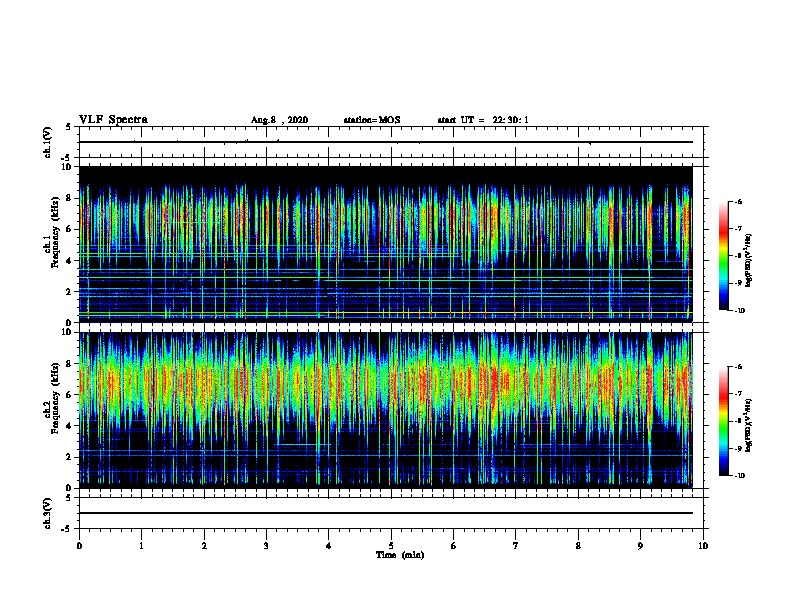Image resolution: width=792 pixels, height=612 pixels.
Task: Click the "10" kHz tick of the ch.1 spectrogram
Action: pos(67,167)
